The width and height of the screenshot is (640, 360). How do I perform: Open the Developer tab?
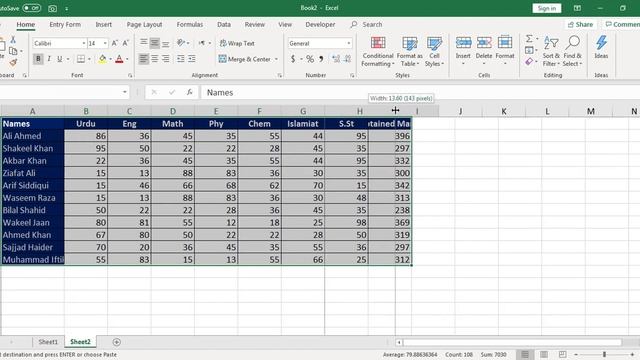tap(320, 24)
